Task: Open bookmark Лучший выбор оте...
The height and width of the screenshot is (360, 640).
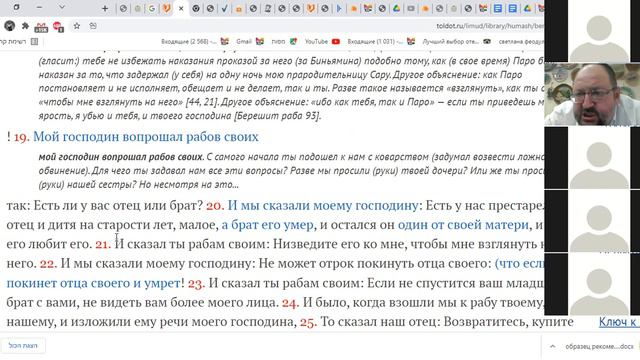Action: [456, 41]
